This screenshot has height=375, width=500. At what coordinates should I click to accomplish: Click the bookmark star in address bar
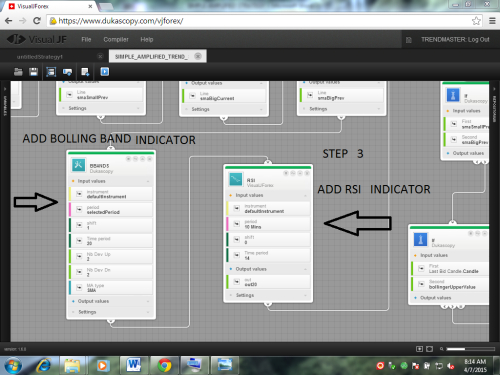tap(476, 21)
